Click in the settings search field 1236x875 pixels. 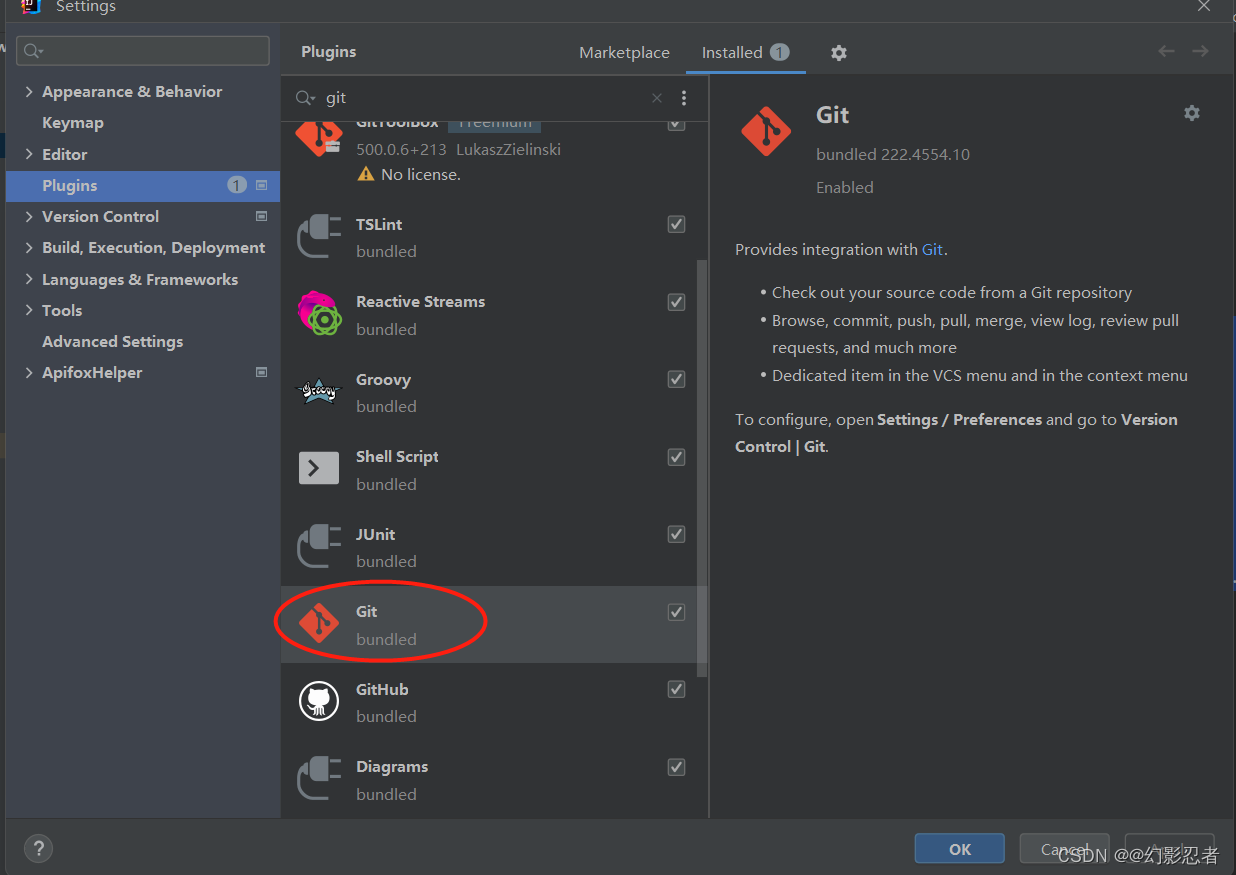(143, 51)
